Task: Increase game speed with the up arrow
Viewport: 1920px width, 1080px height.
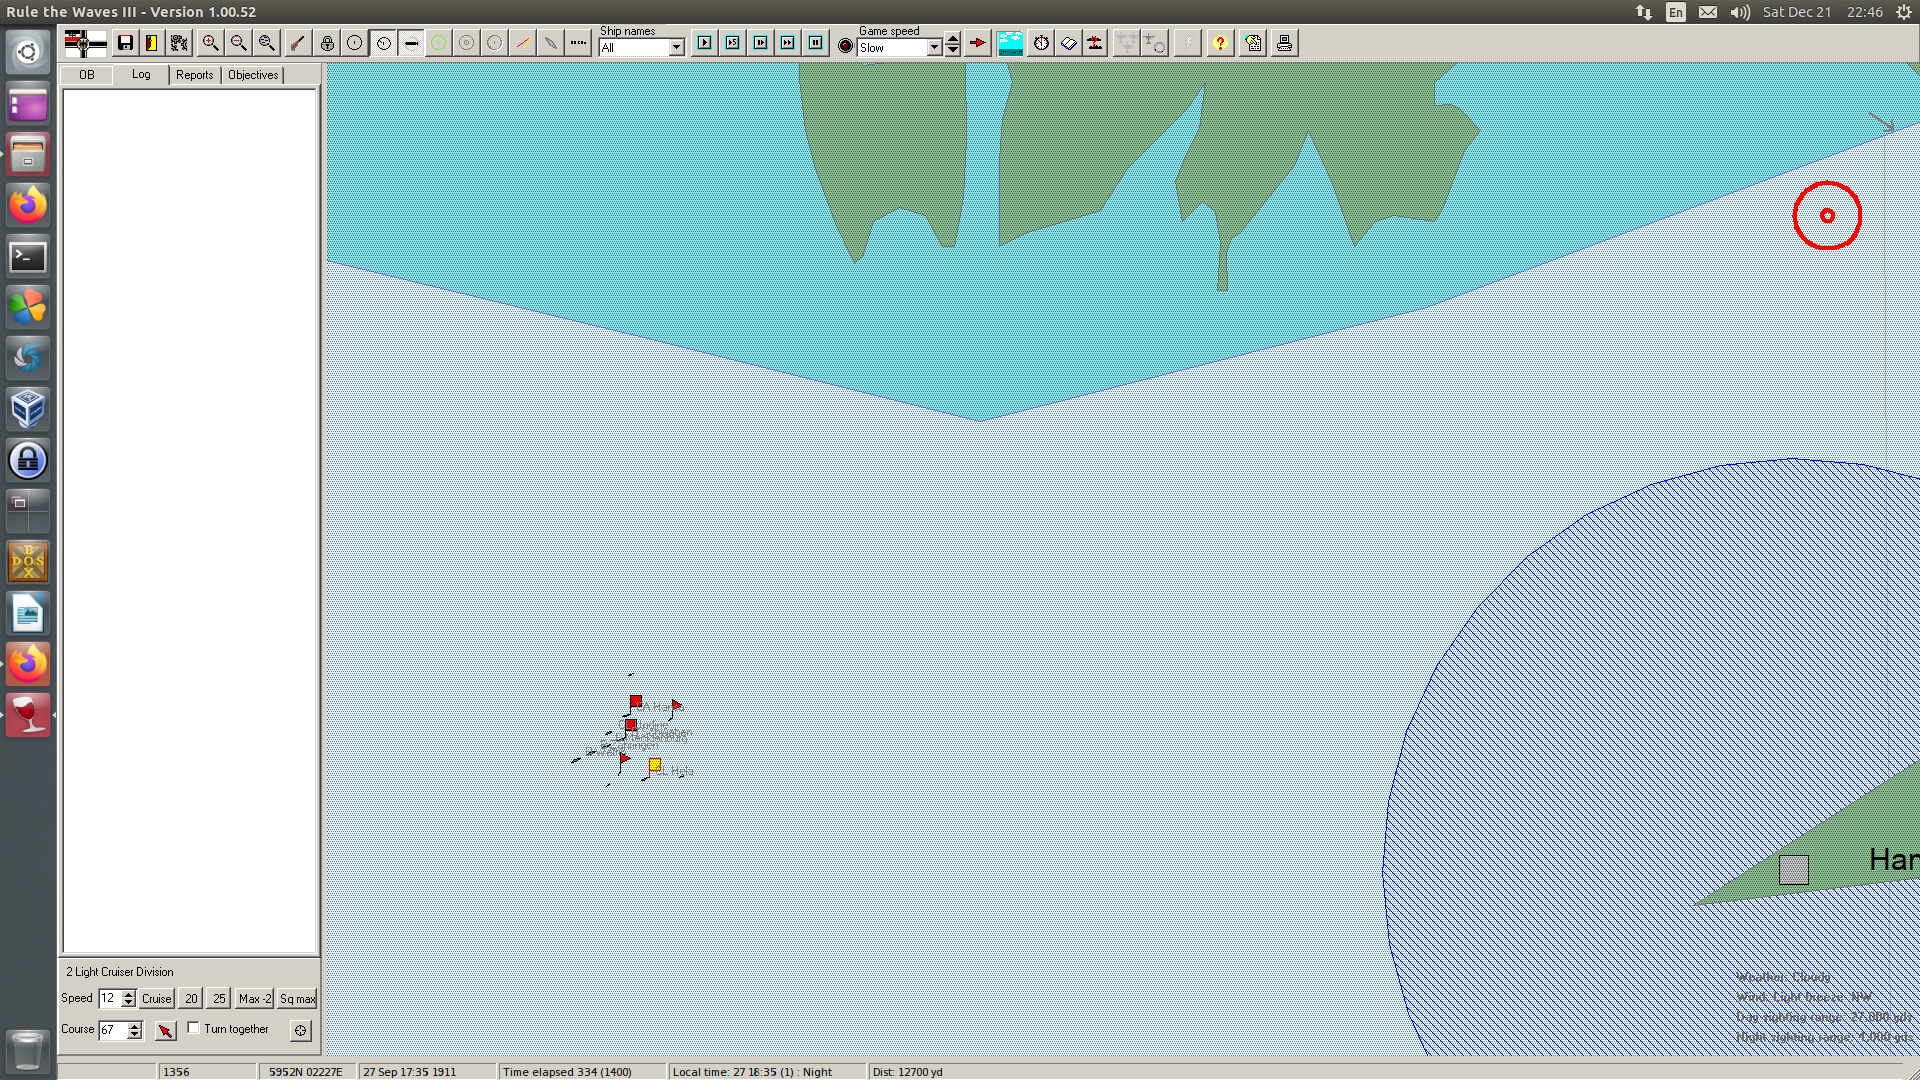Action: tap(953, 39)
